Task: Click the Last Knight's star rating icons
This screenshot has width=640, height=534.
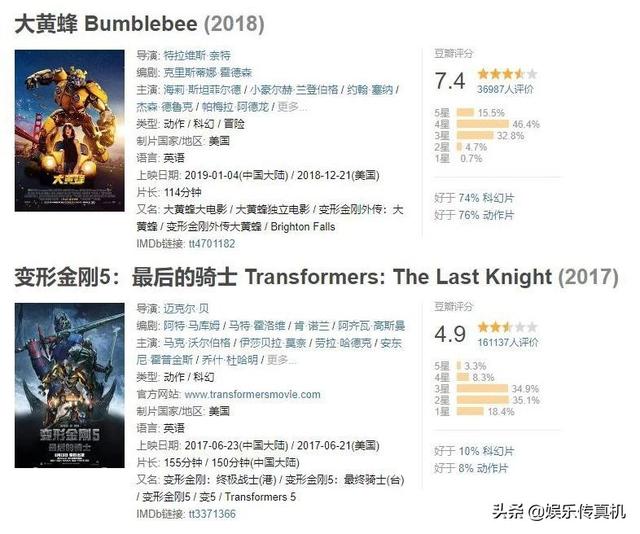Action: pyautogui.click(x=507, y=327)
